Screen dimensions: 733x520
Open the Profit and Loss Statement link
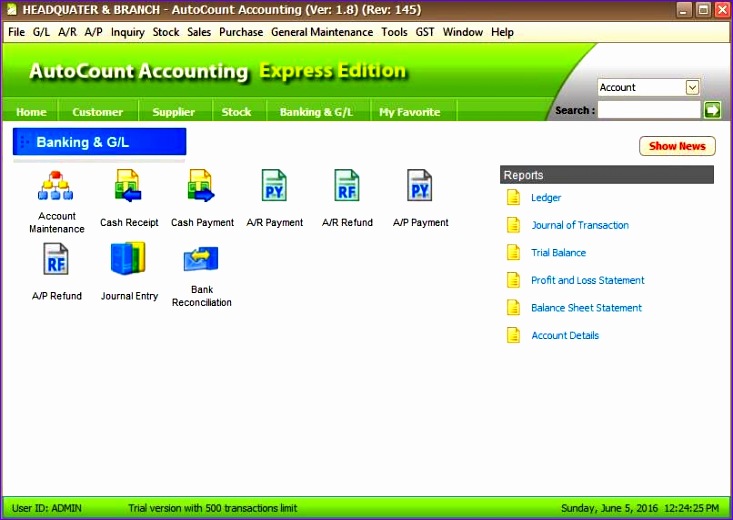tap(588, 281)
